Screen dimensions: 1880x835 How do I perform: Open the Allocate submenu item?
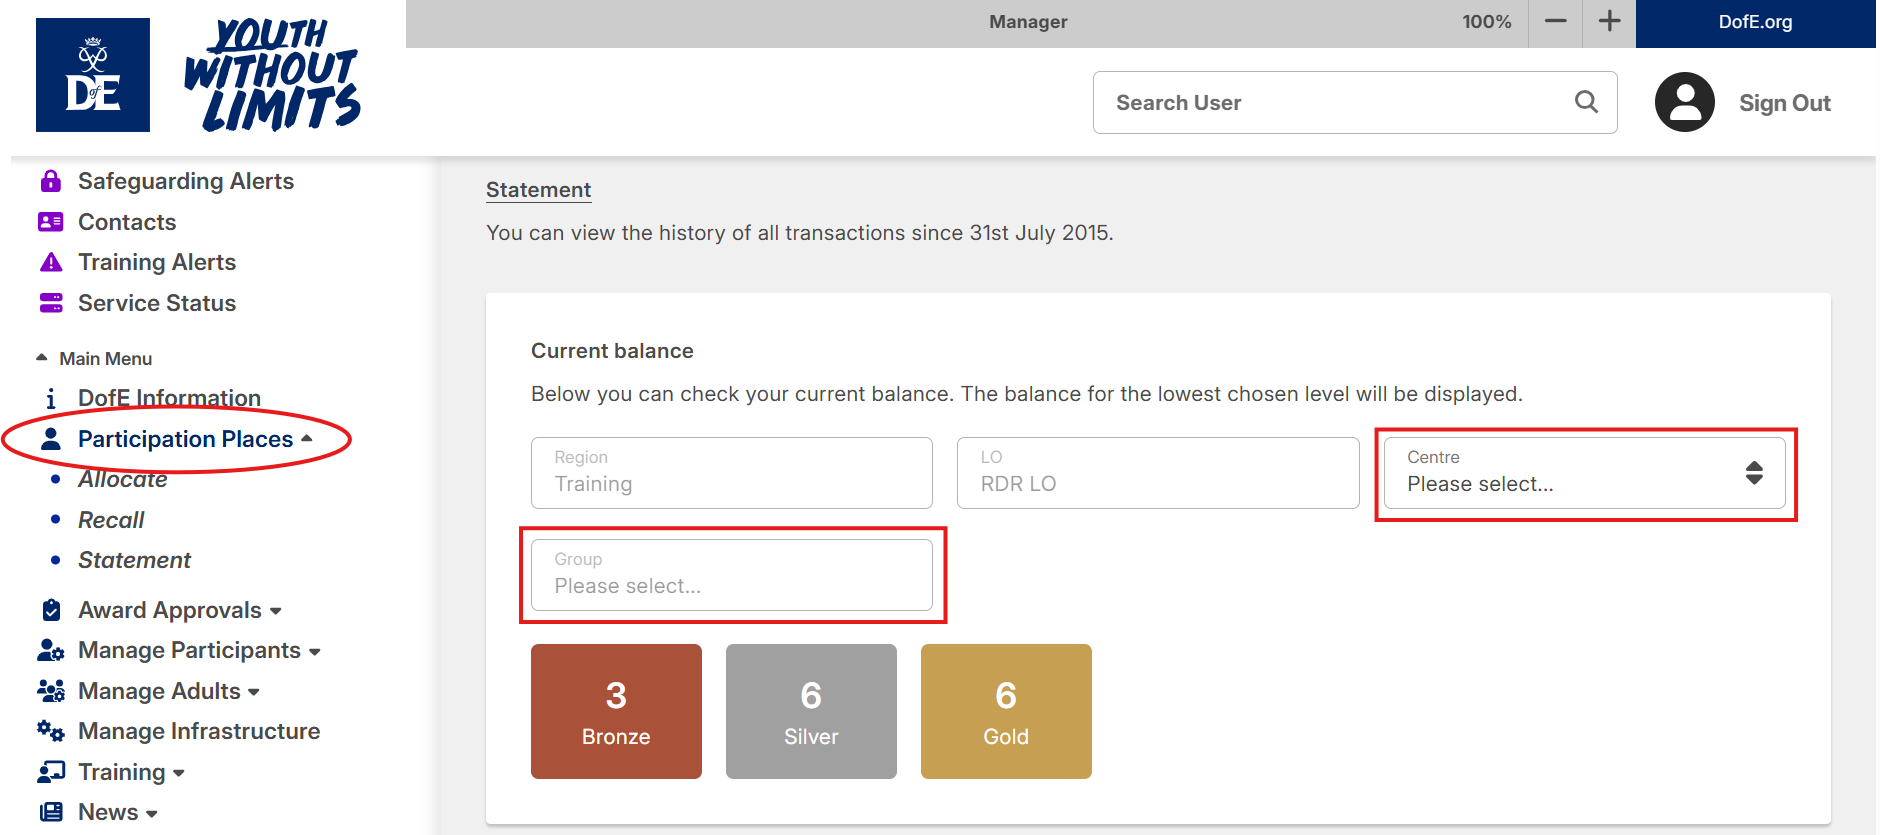tap(123, 479)
